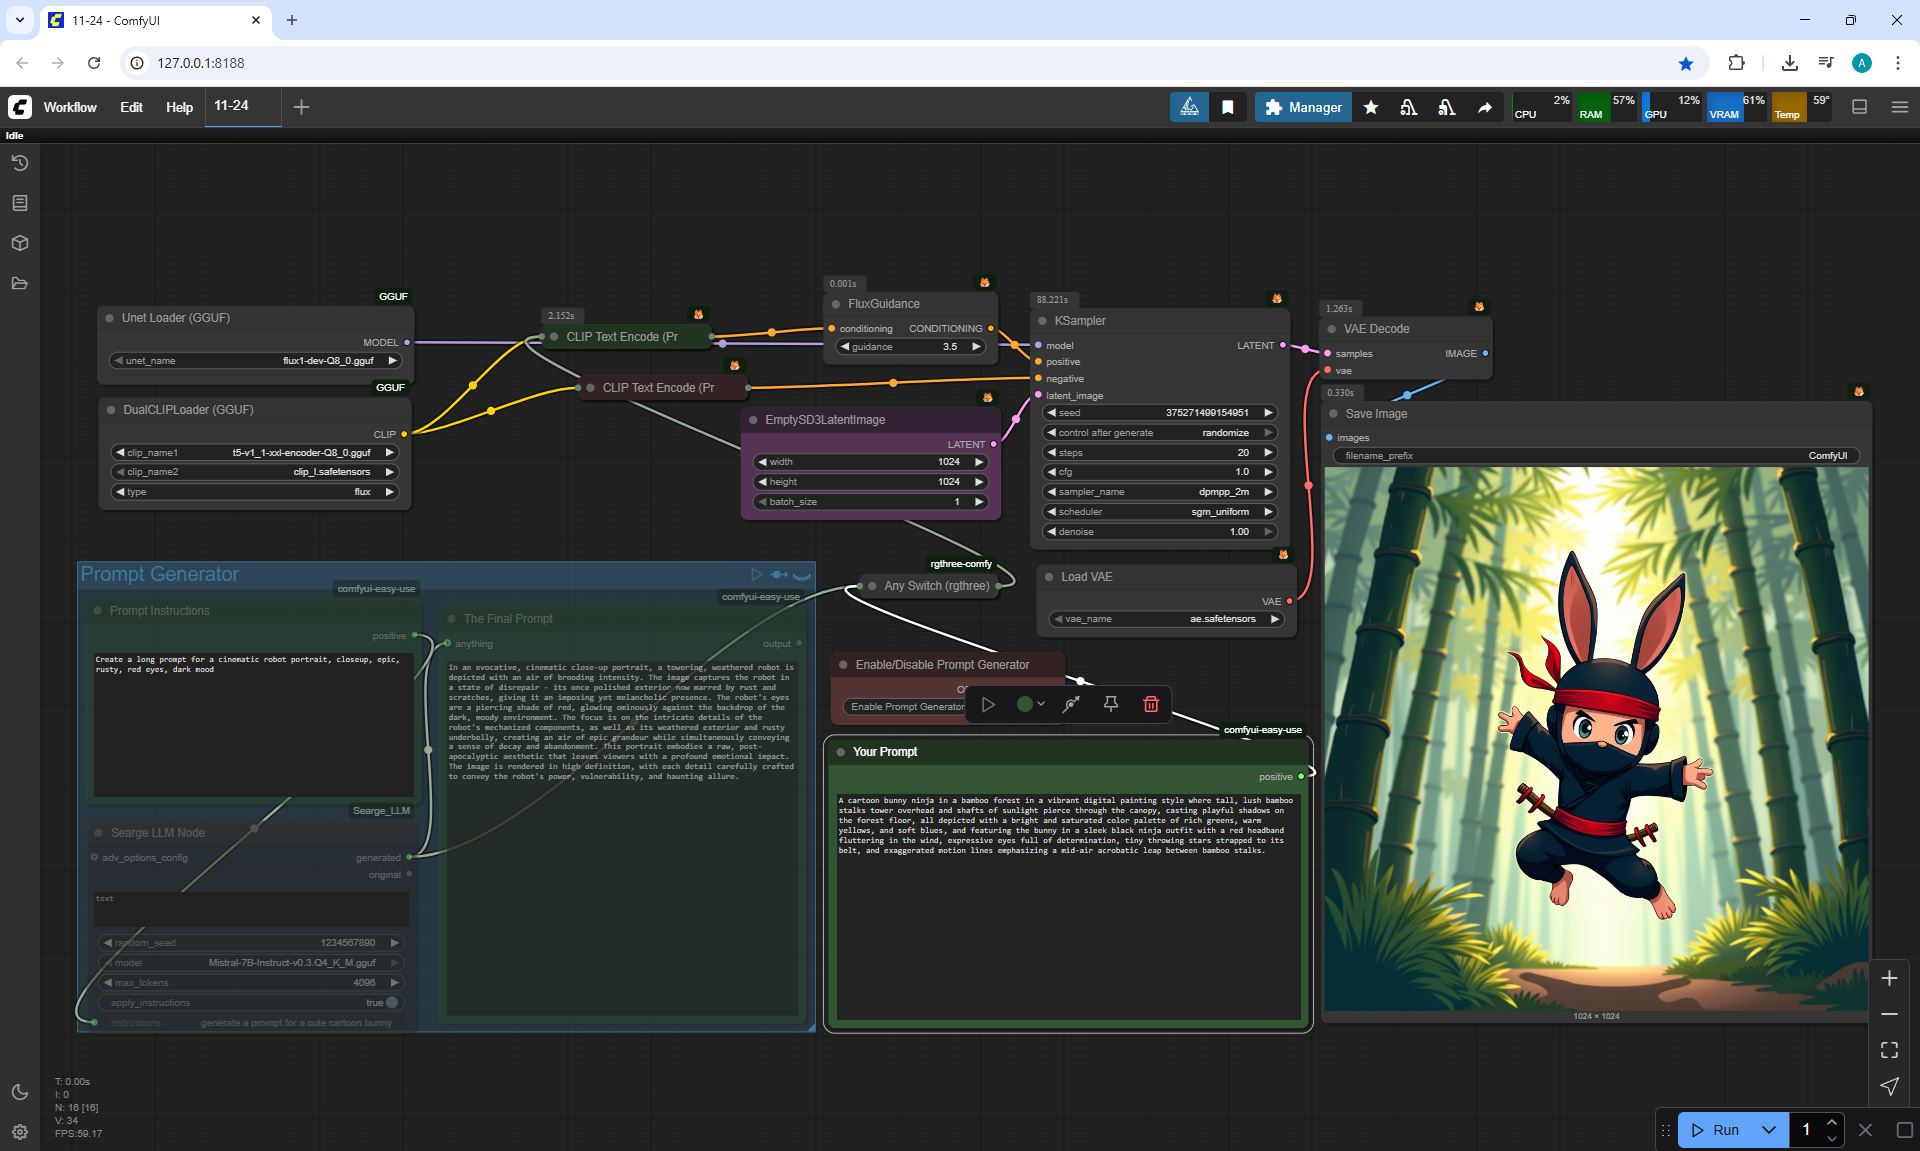
Task: Click the red trash delete node icon
Action: 1151,704
